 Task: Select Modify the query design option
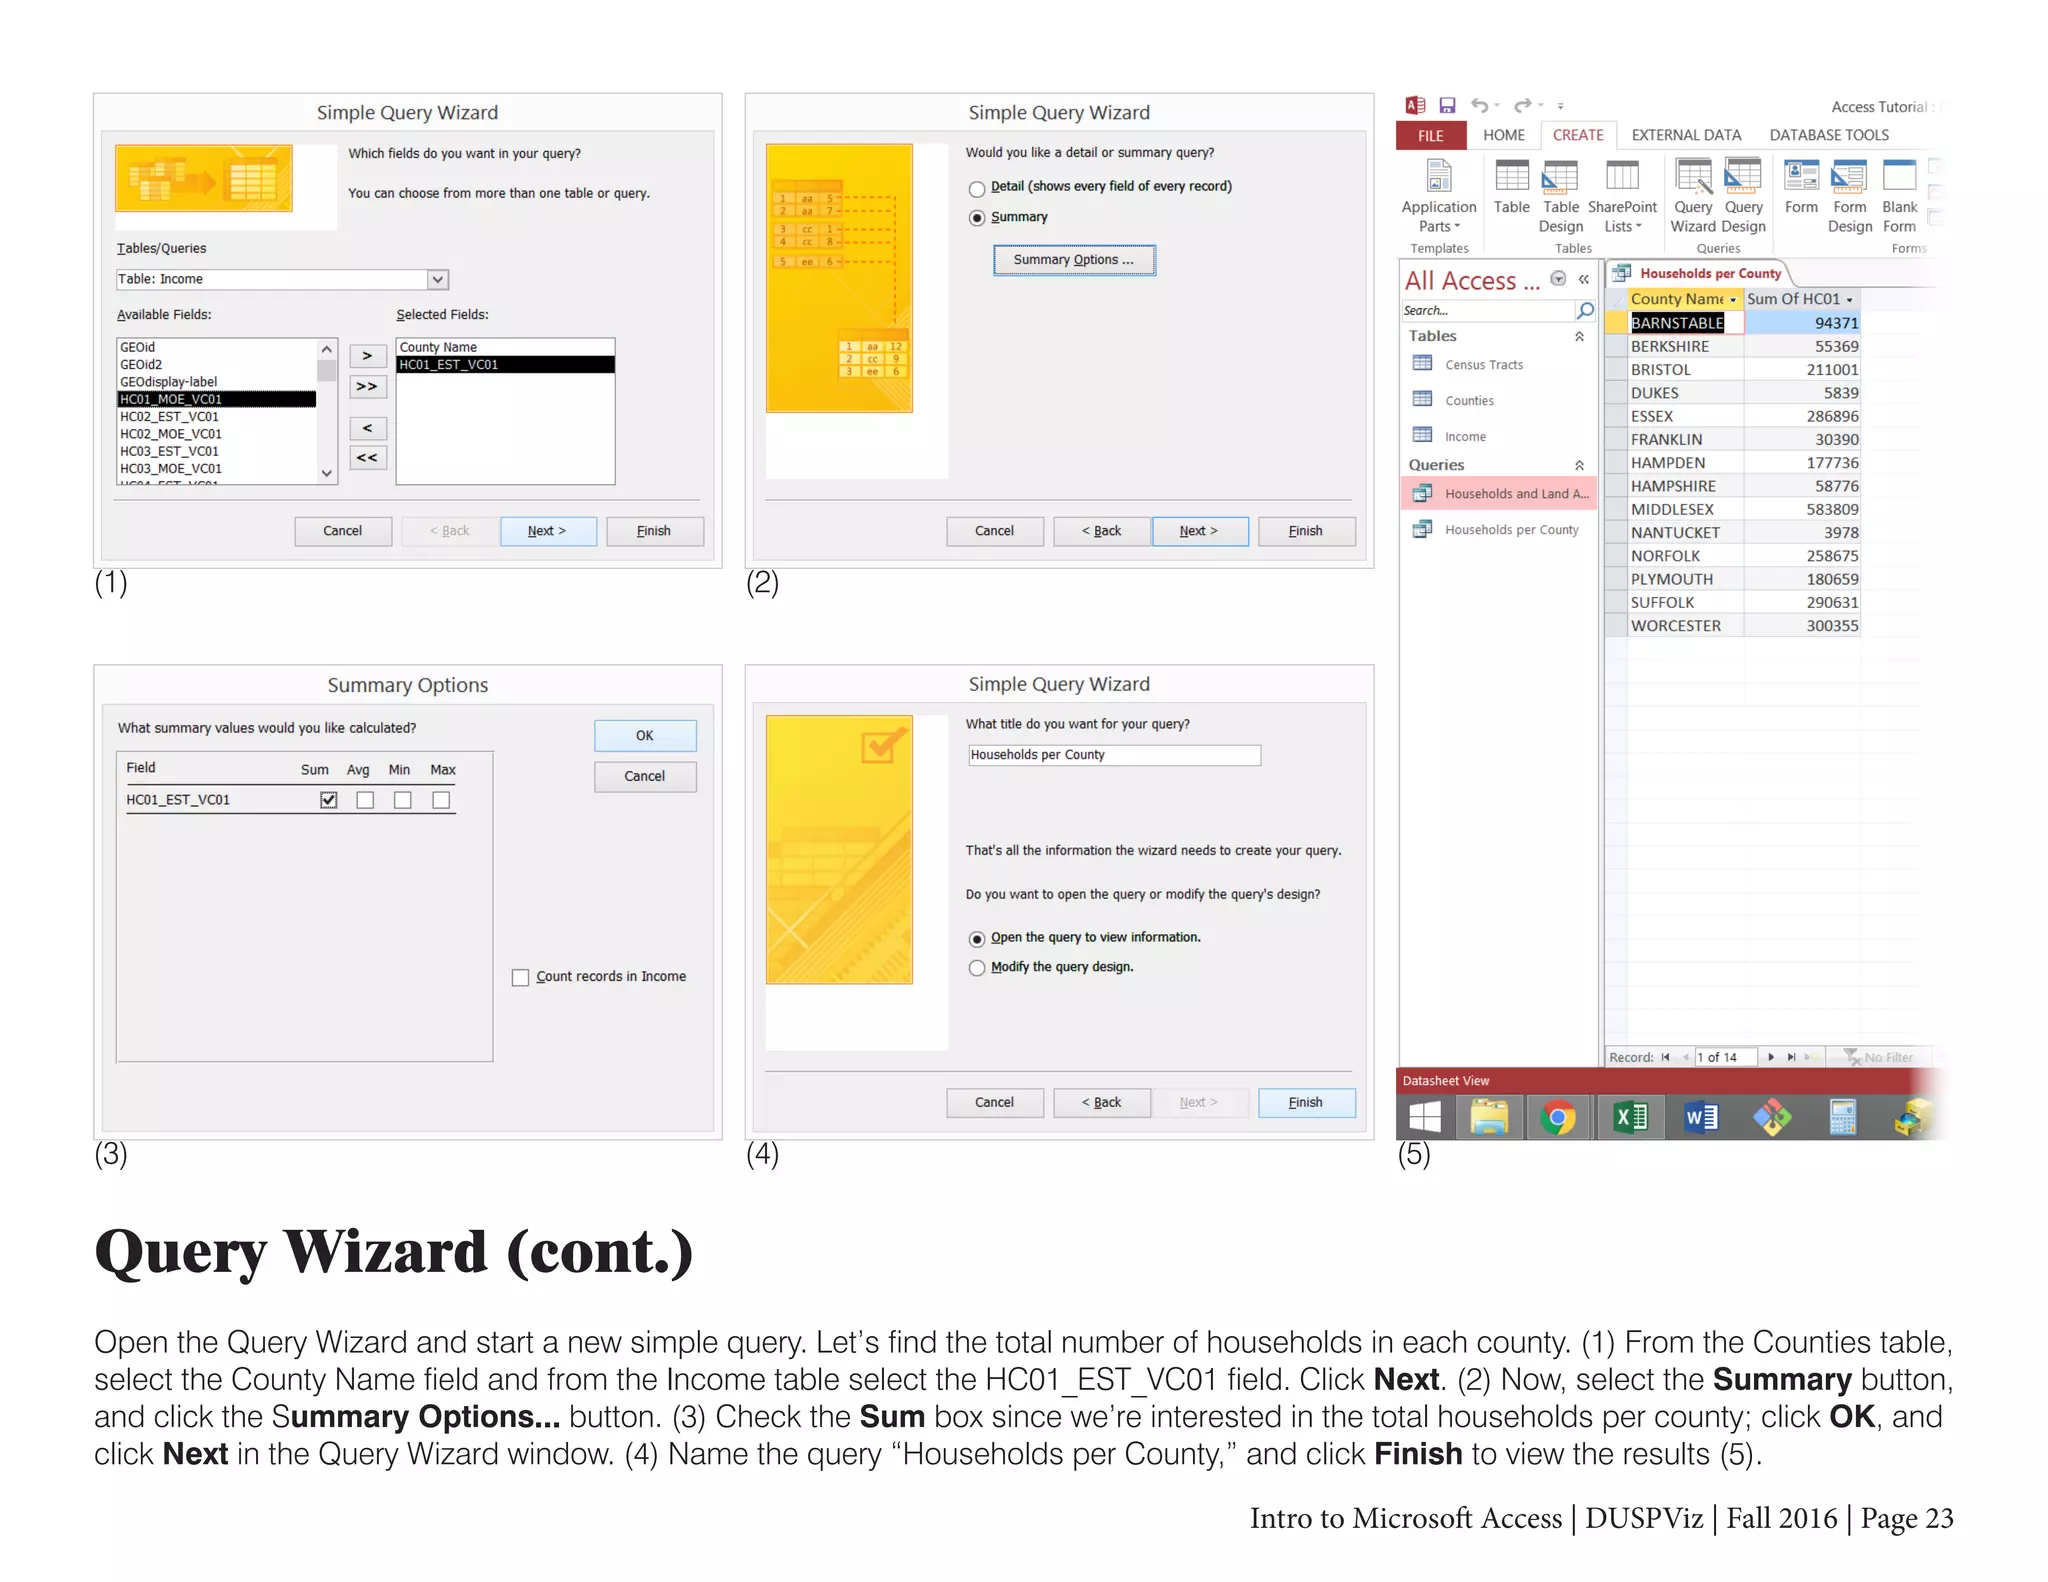coord(977,967)
